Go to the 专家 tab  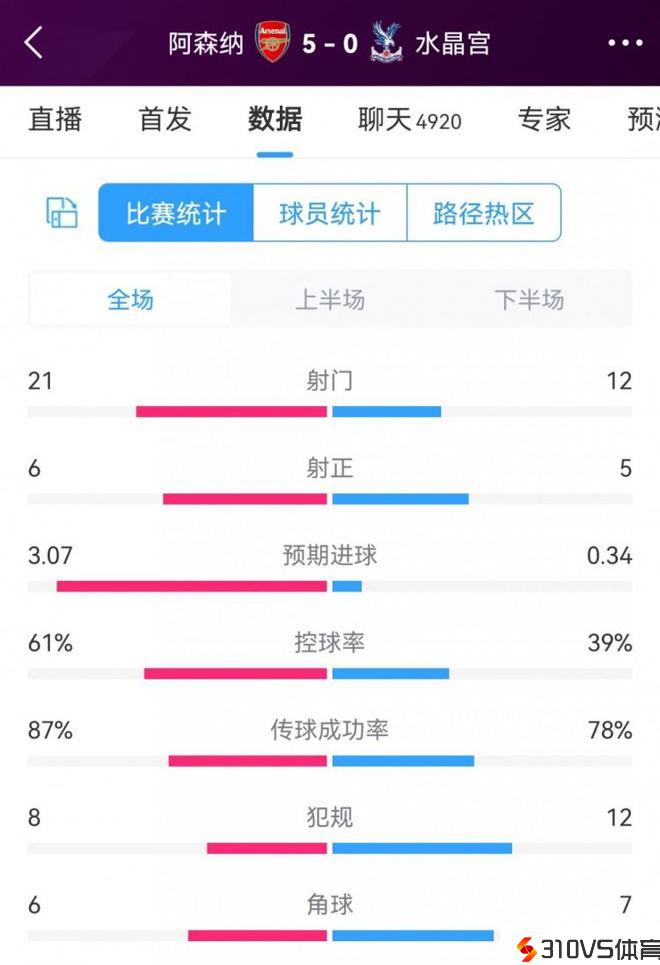tap(544, 120)
